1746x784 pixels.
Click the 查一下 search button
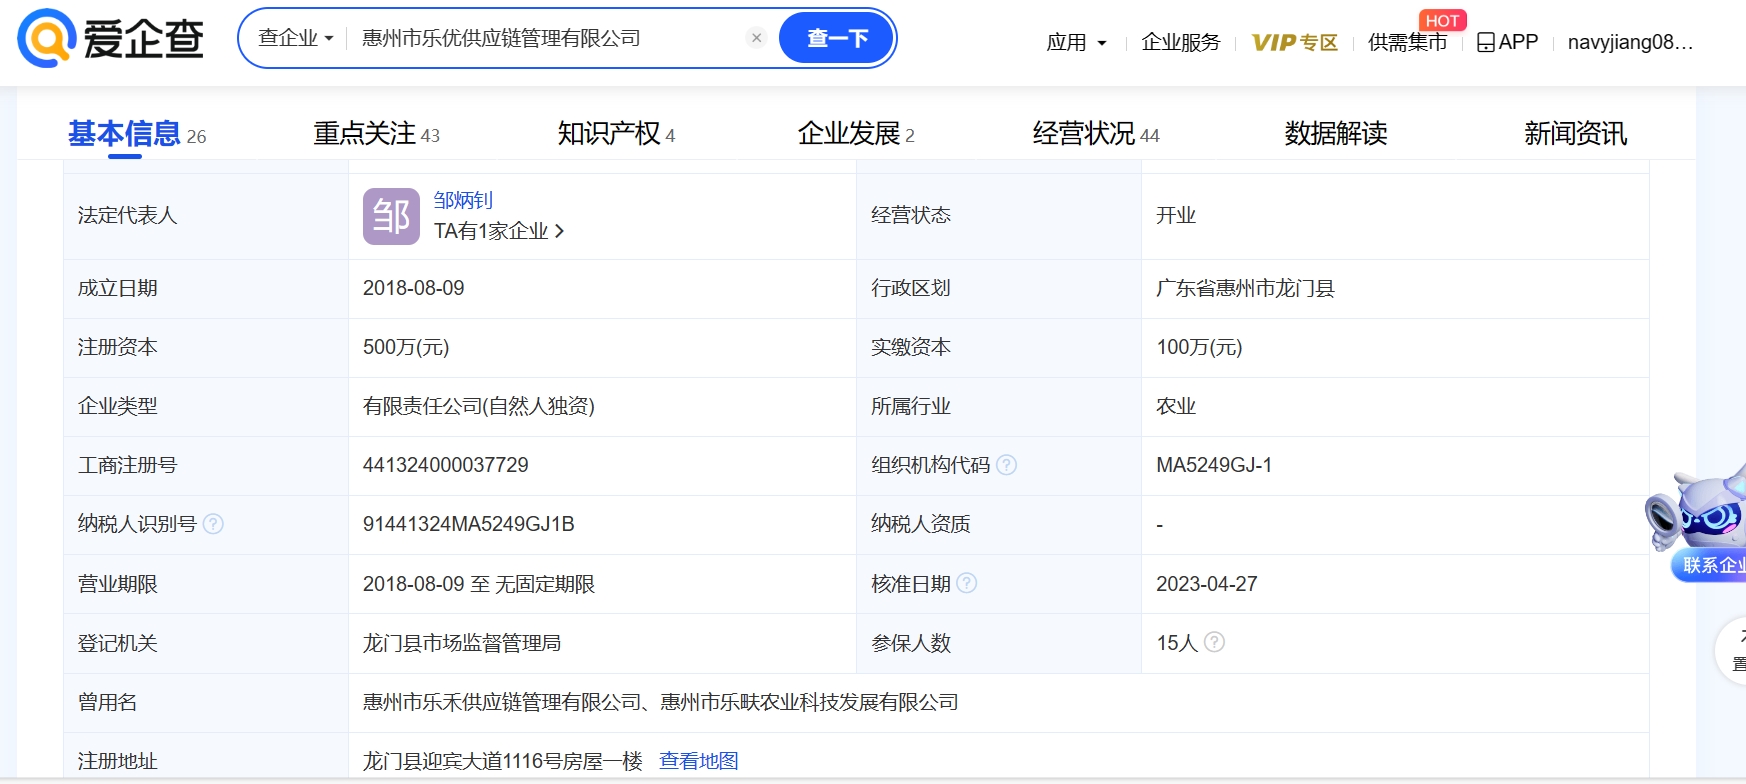point(837,38)
